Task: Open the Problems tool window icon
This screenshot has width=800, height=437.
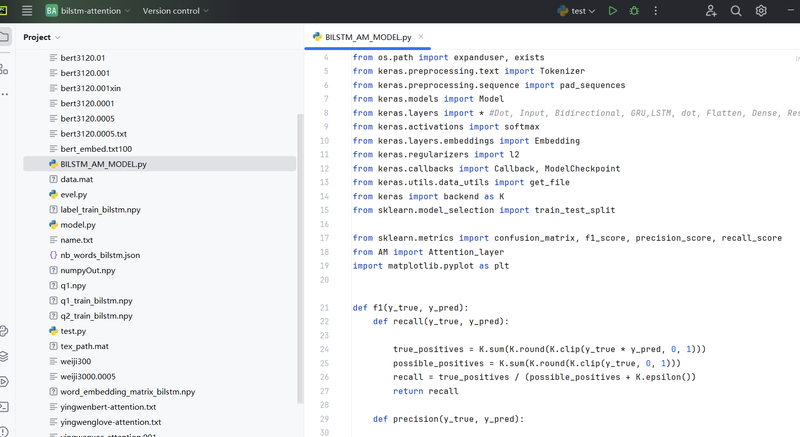Action: (x=4, y=431)
